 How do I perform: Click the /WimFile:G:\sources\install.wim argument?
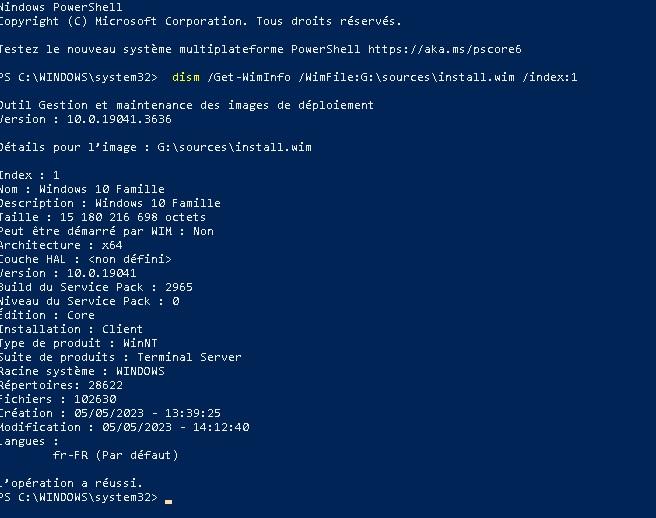(405, 77)
